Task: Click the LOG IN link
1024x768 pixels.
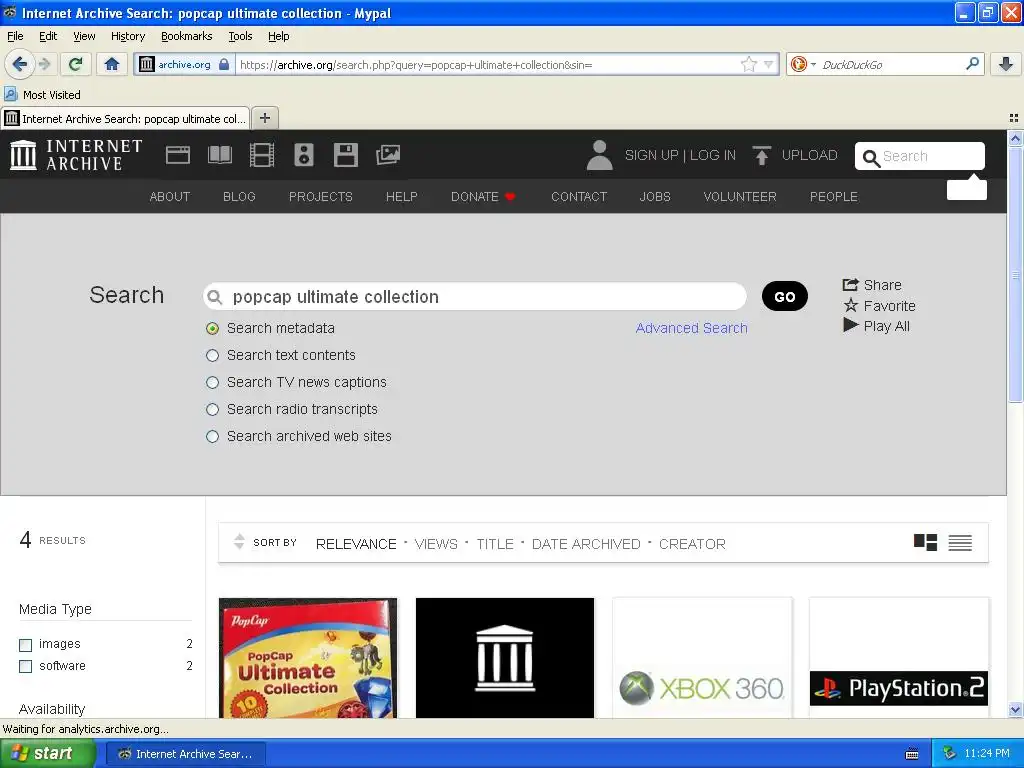Action: 712,155
